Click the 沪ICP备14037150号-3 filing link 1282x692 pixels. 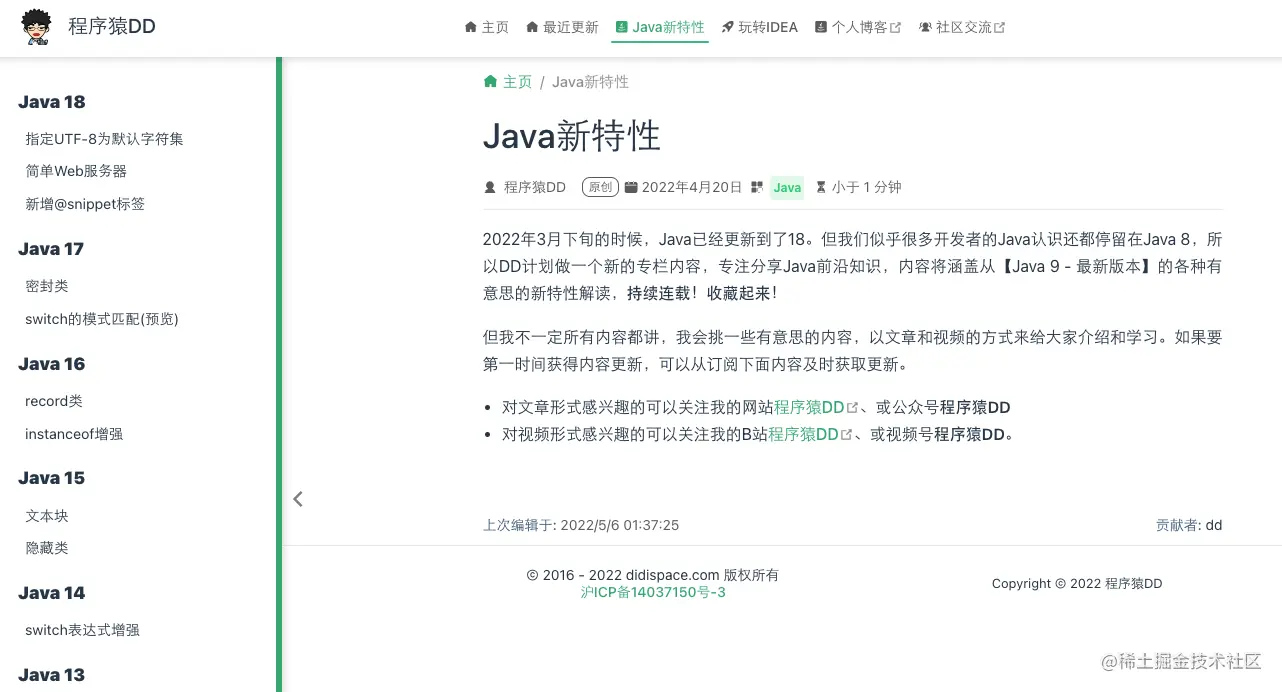pos(653,592)
